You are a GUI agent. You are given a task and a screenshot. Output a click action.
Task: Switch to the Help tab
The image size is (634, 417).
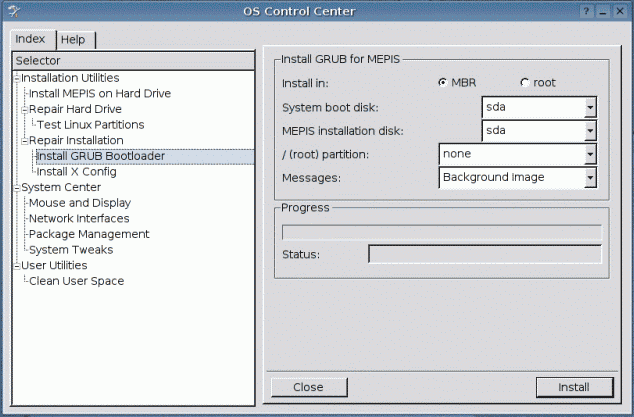tap(76, 40)
